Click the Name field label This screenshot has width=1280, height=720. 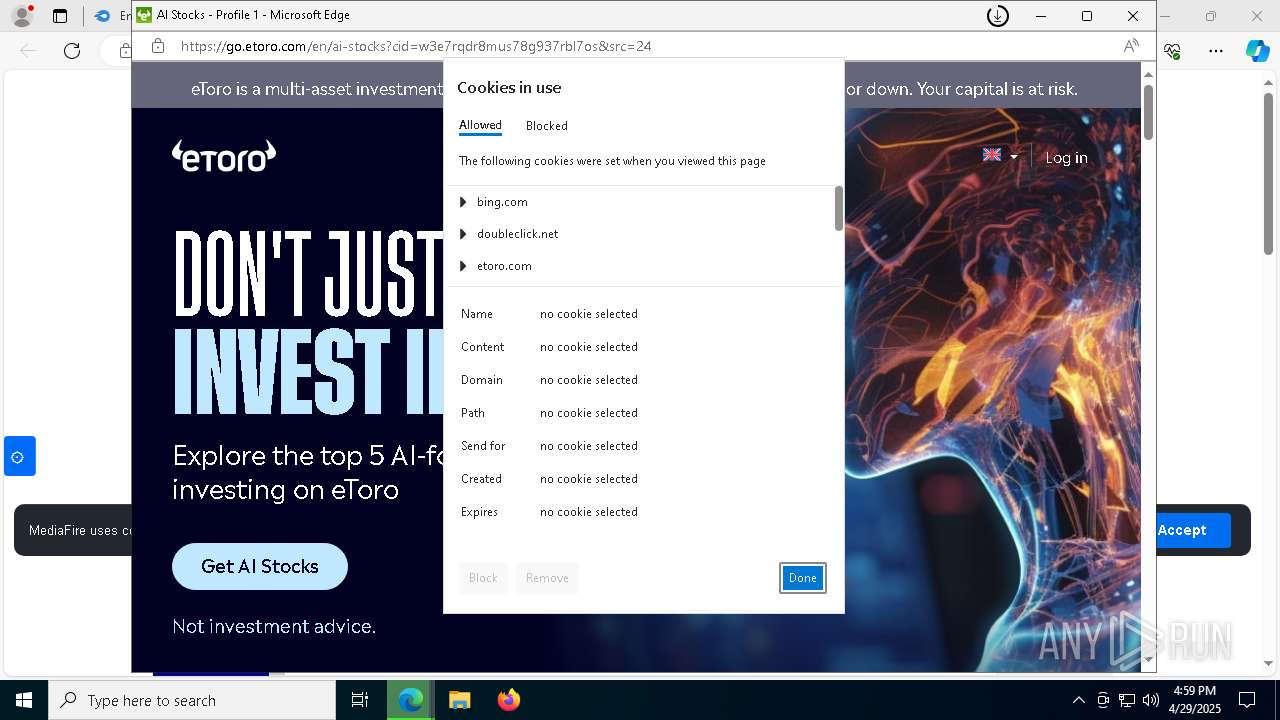[x=477, y=314]
